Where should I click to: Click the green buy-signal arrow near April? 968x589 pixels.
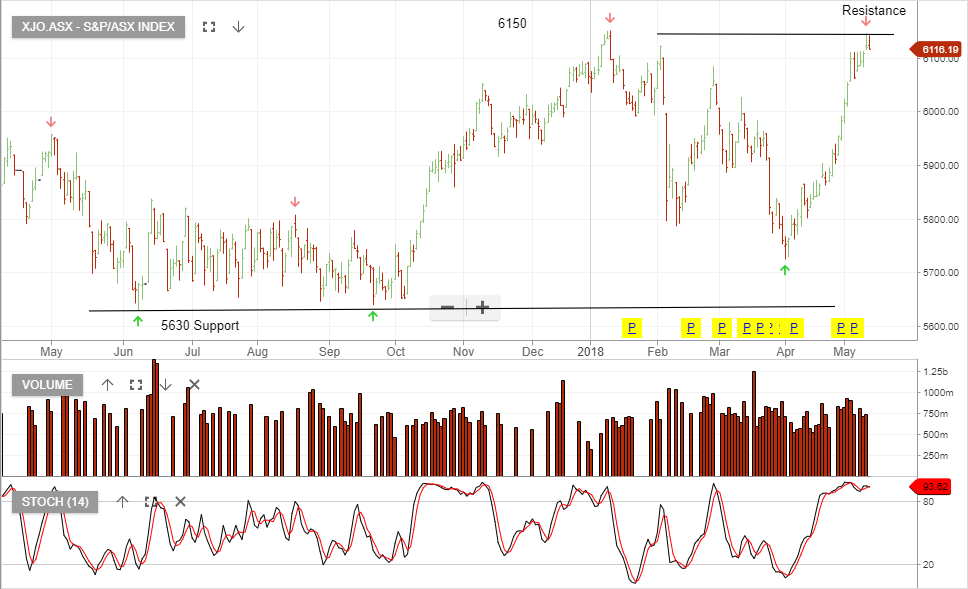[x=786, y=268]
